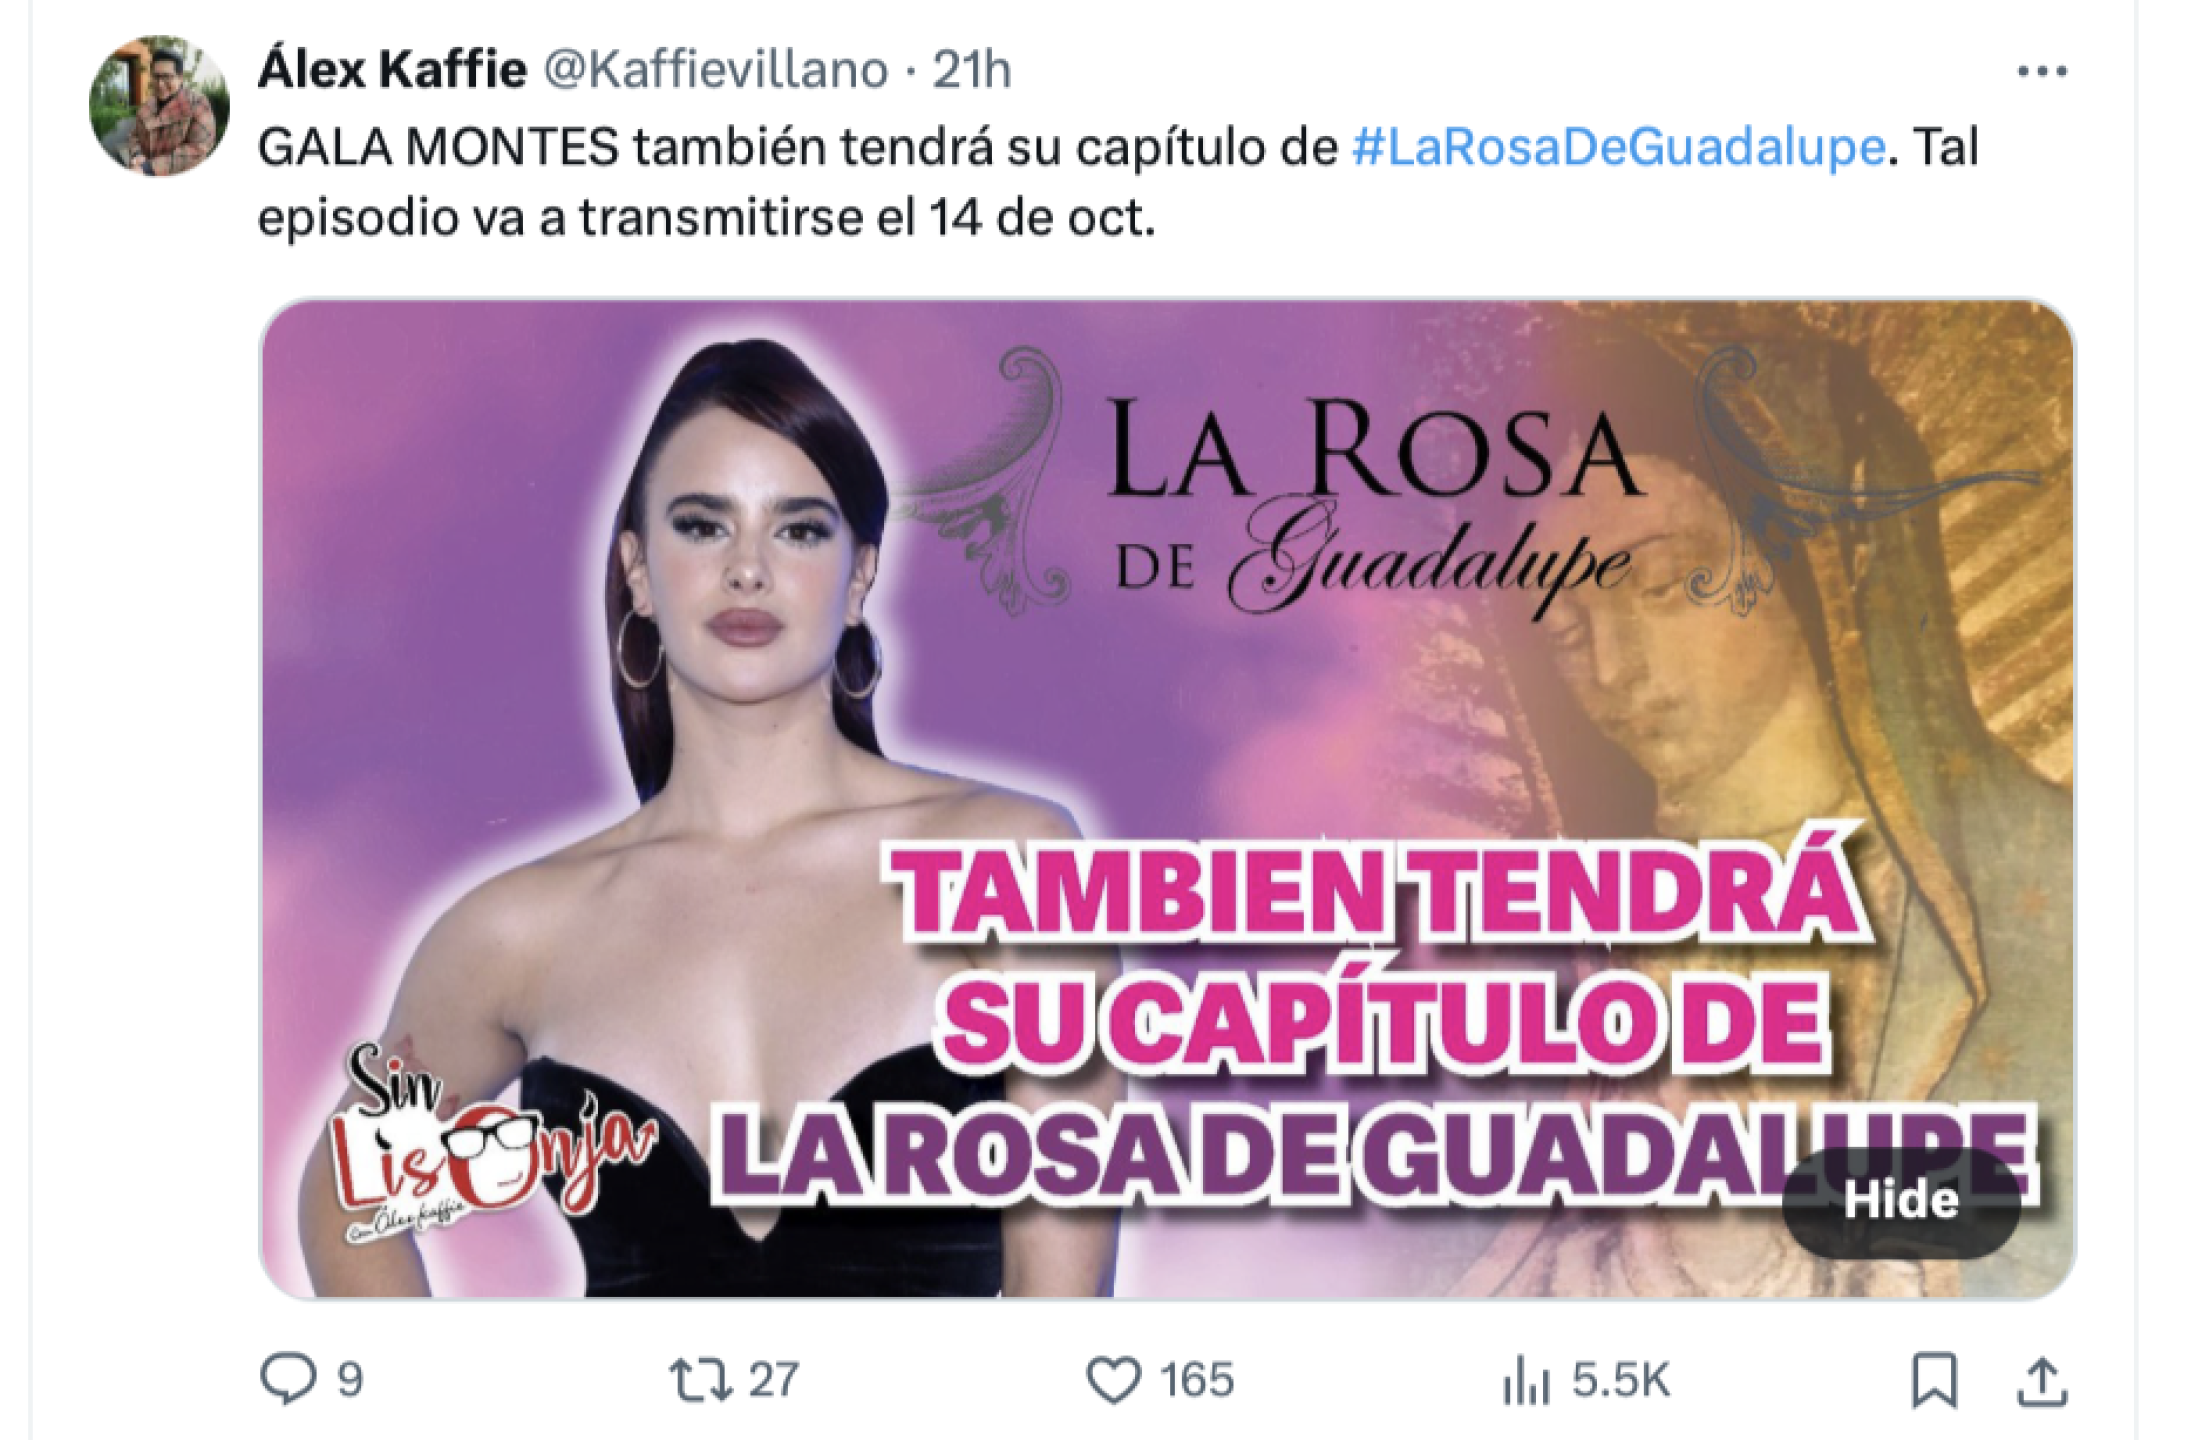Like the tweet with heart icon

tap(1114, 1380)
